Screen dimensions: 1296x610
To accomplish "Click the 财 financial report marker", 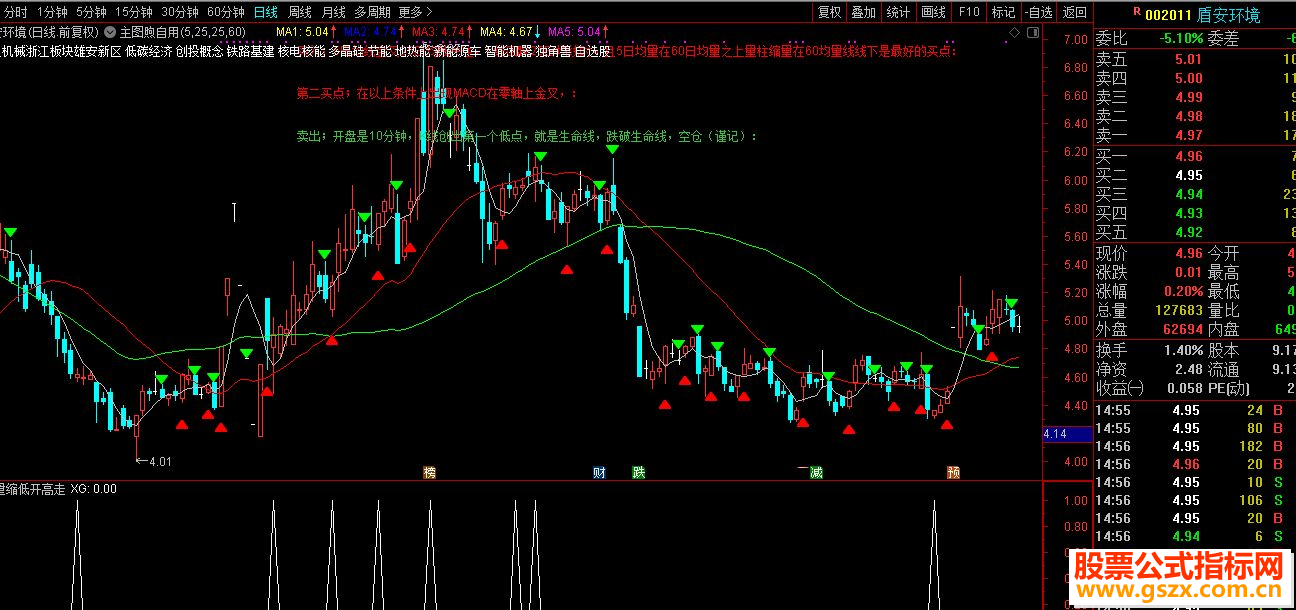I will coord(599,472).
